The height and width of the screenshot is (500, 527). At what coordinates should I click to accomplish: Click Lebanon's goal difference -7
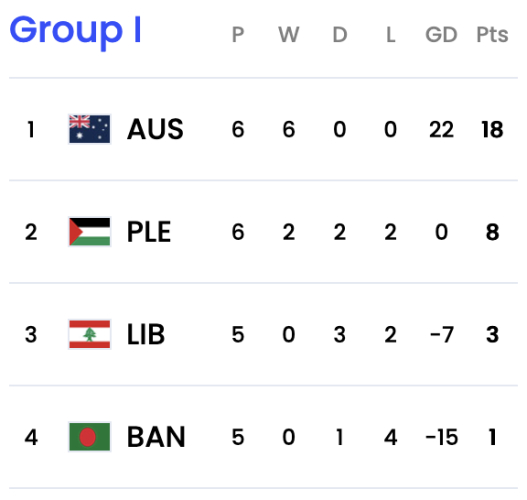pyautogui.click(x=442, y=335)
